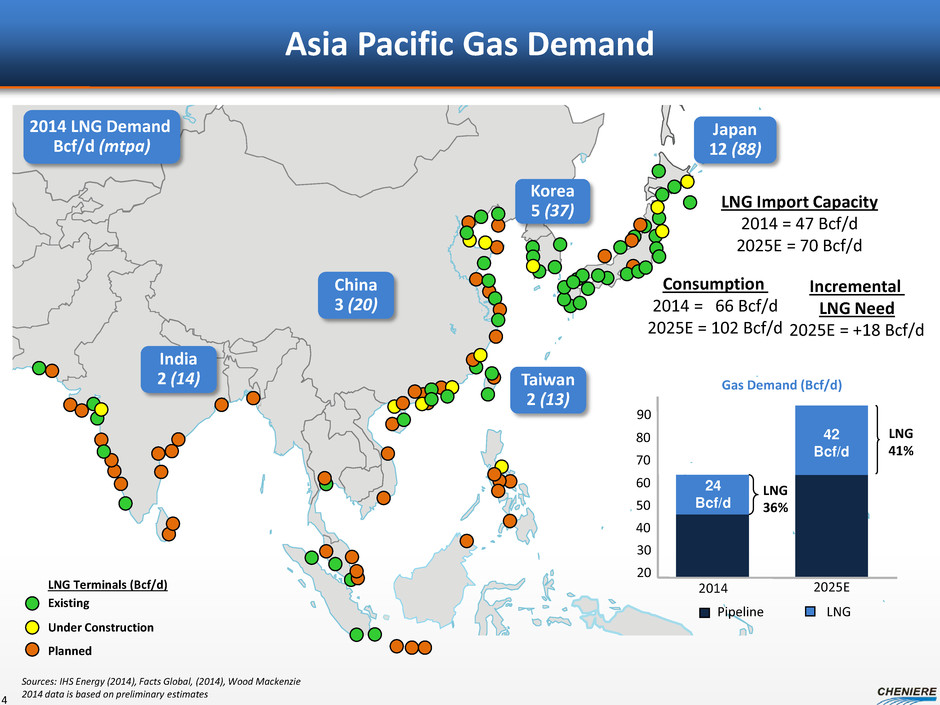Select the Asia Pacific Gas Demand title
Viewport: 940px width, 705px height.
click(469, 44)
